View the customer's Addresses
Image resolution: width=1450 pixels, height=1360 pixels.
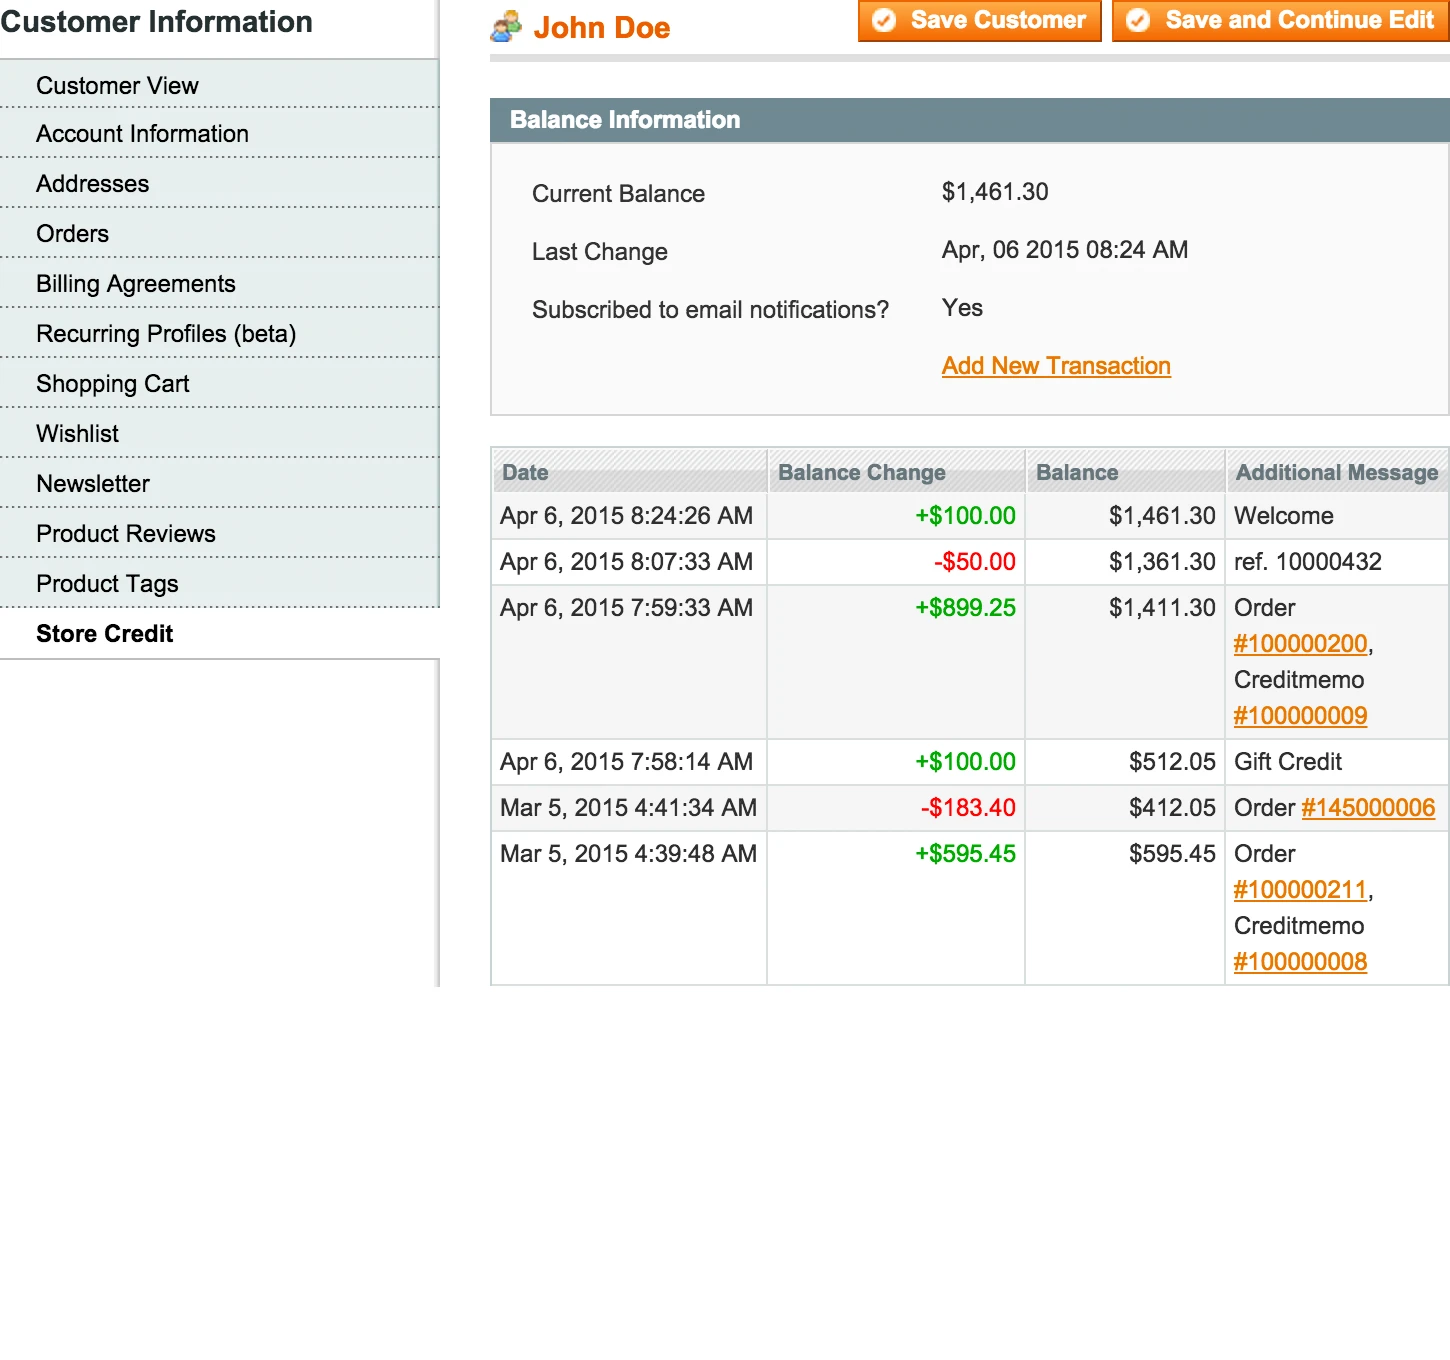click(x=92, y=183)
